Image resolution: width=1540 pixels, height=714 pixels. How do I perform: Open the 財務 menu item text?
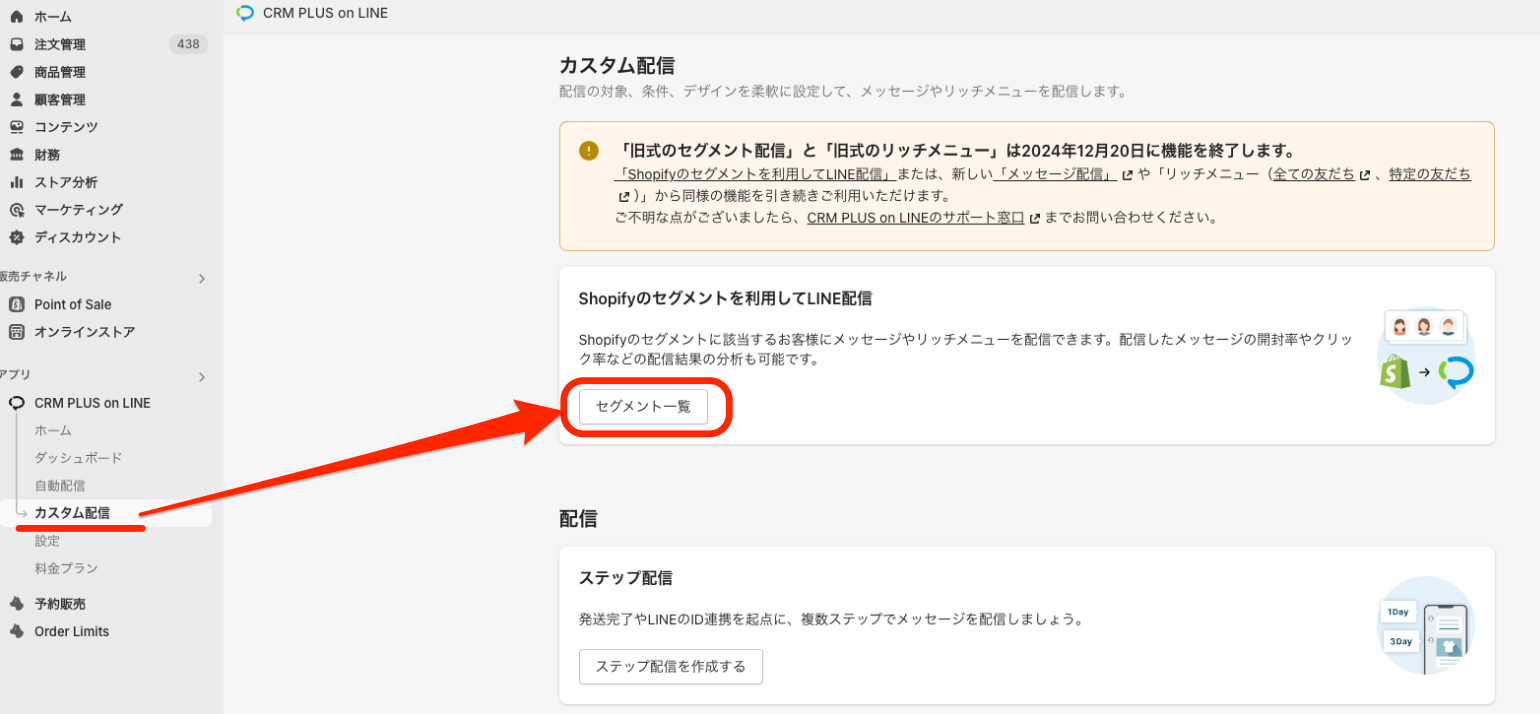pos(47,155)
